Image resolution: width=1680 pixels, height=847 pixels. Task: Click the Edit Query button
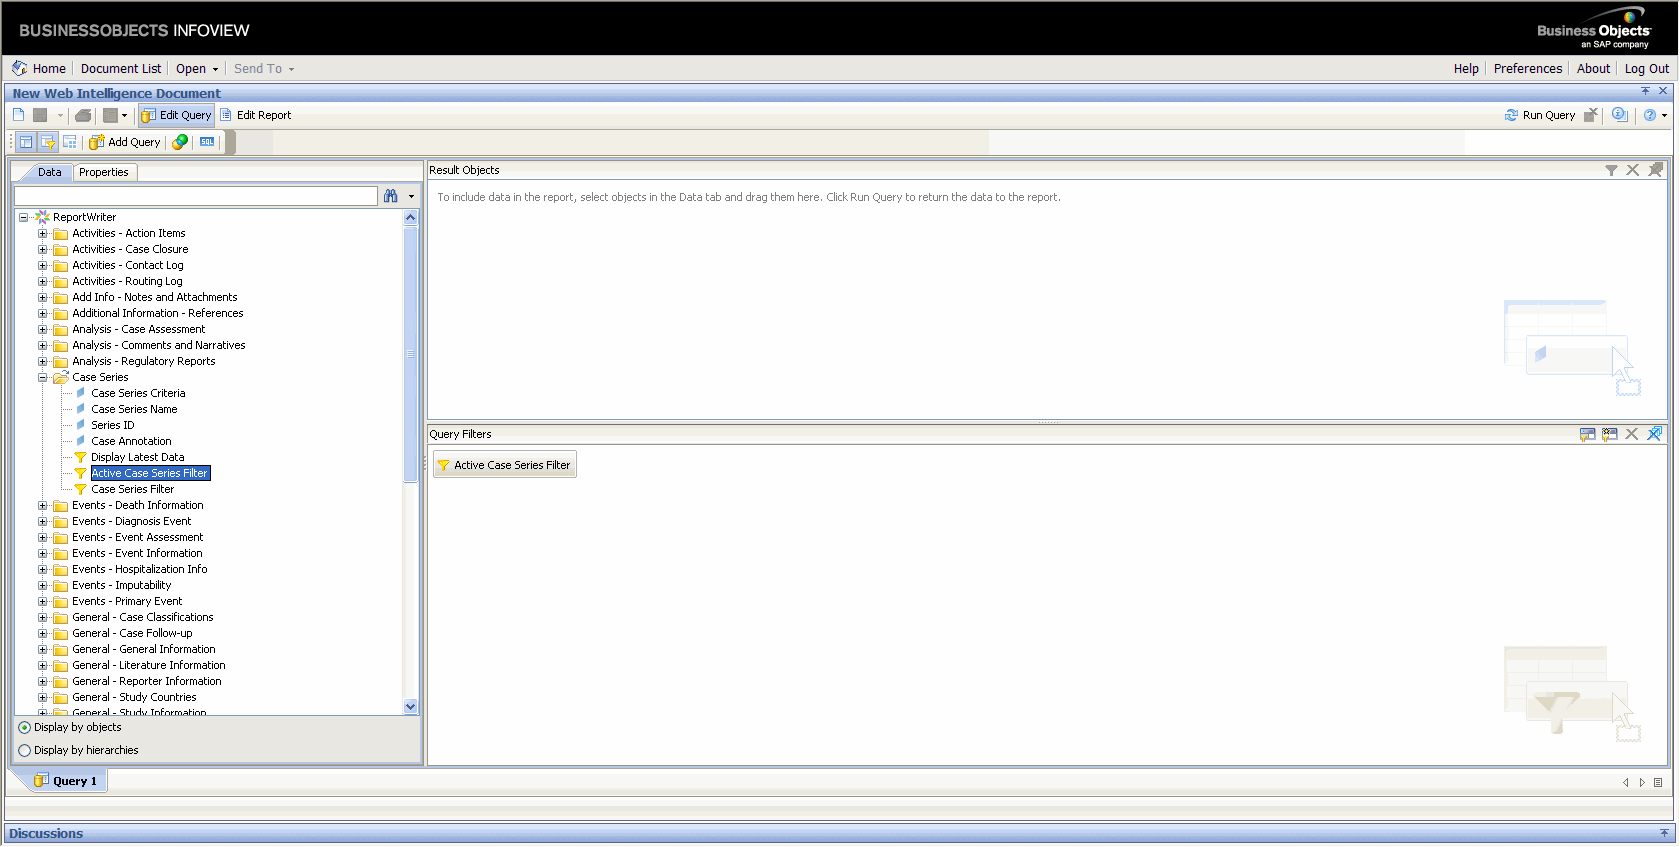(x=177, y=115)
